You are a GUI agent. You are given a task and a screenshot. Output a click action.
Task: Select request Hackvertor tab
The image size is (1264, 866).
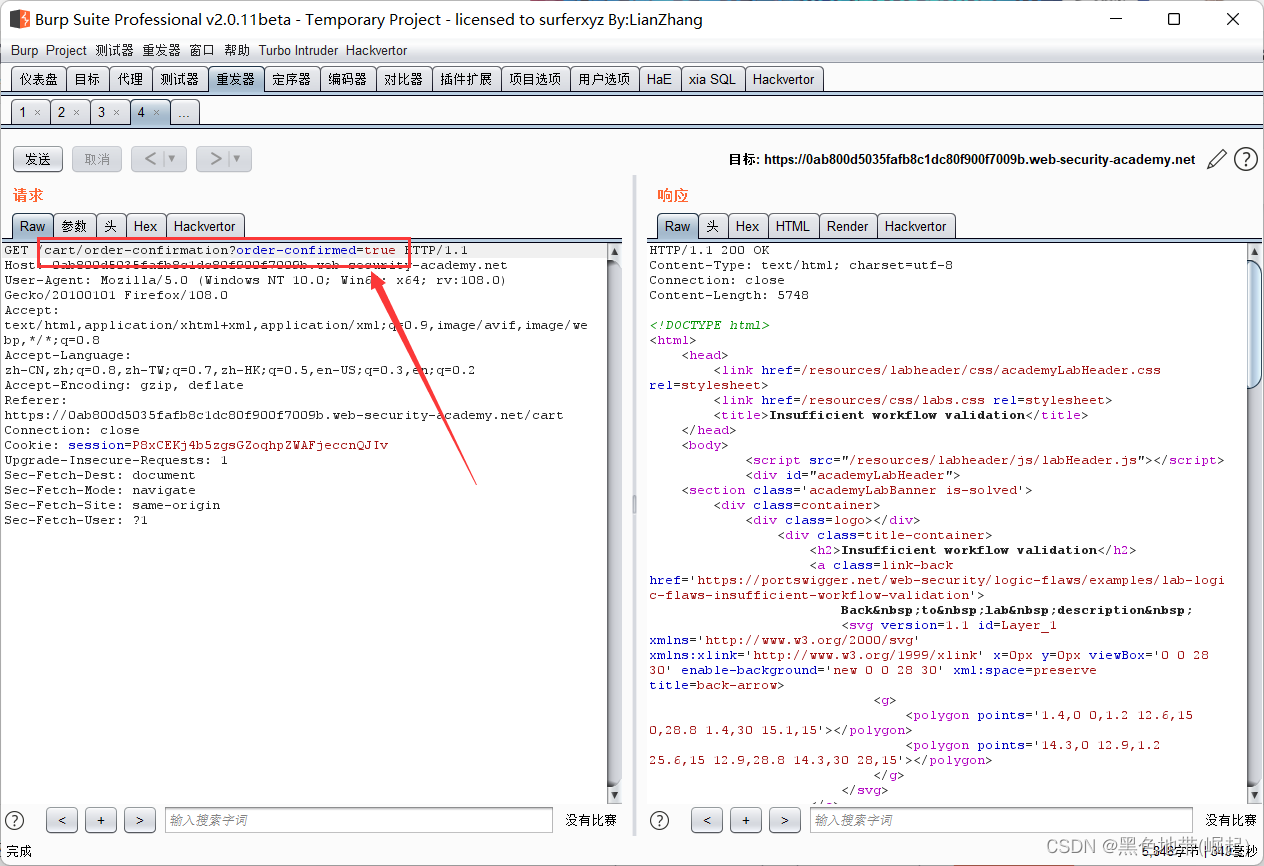click(205, 226)
